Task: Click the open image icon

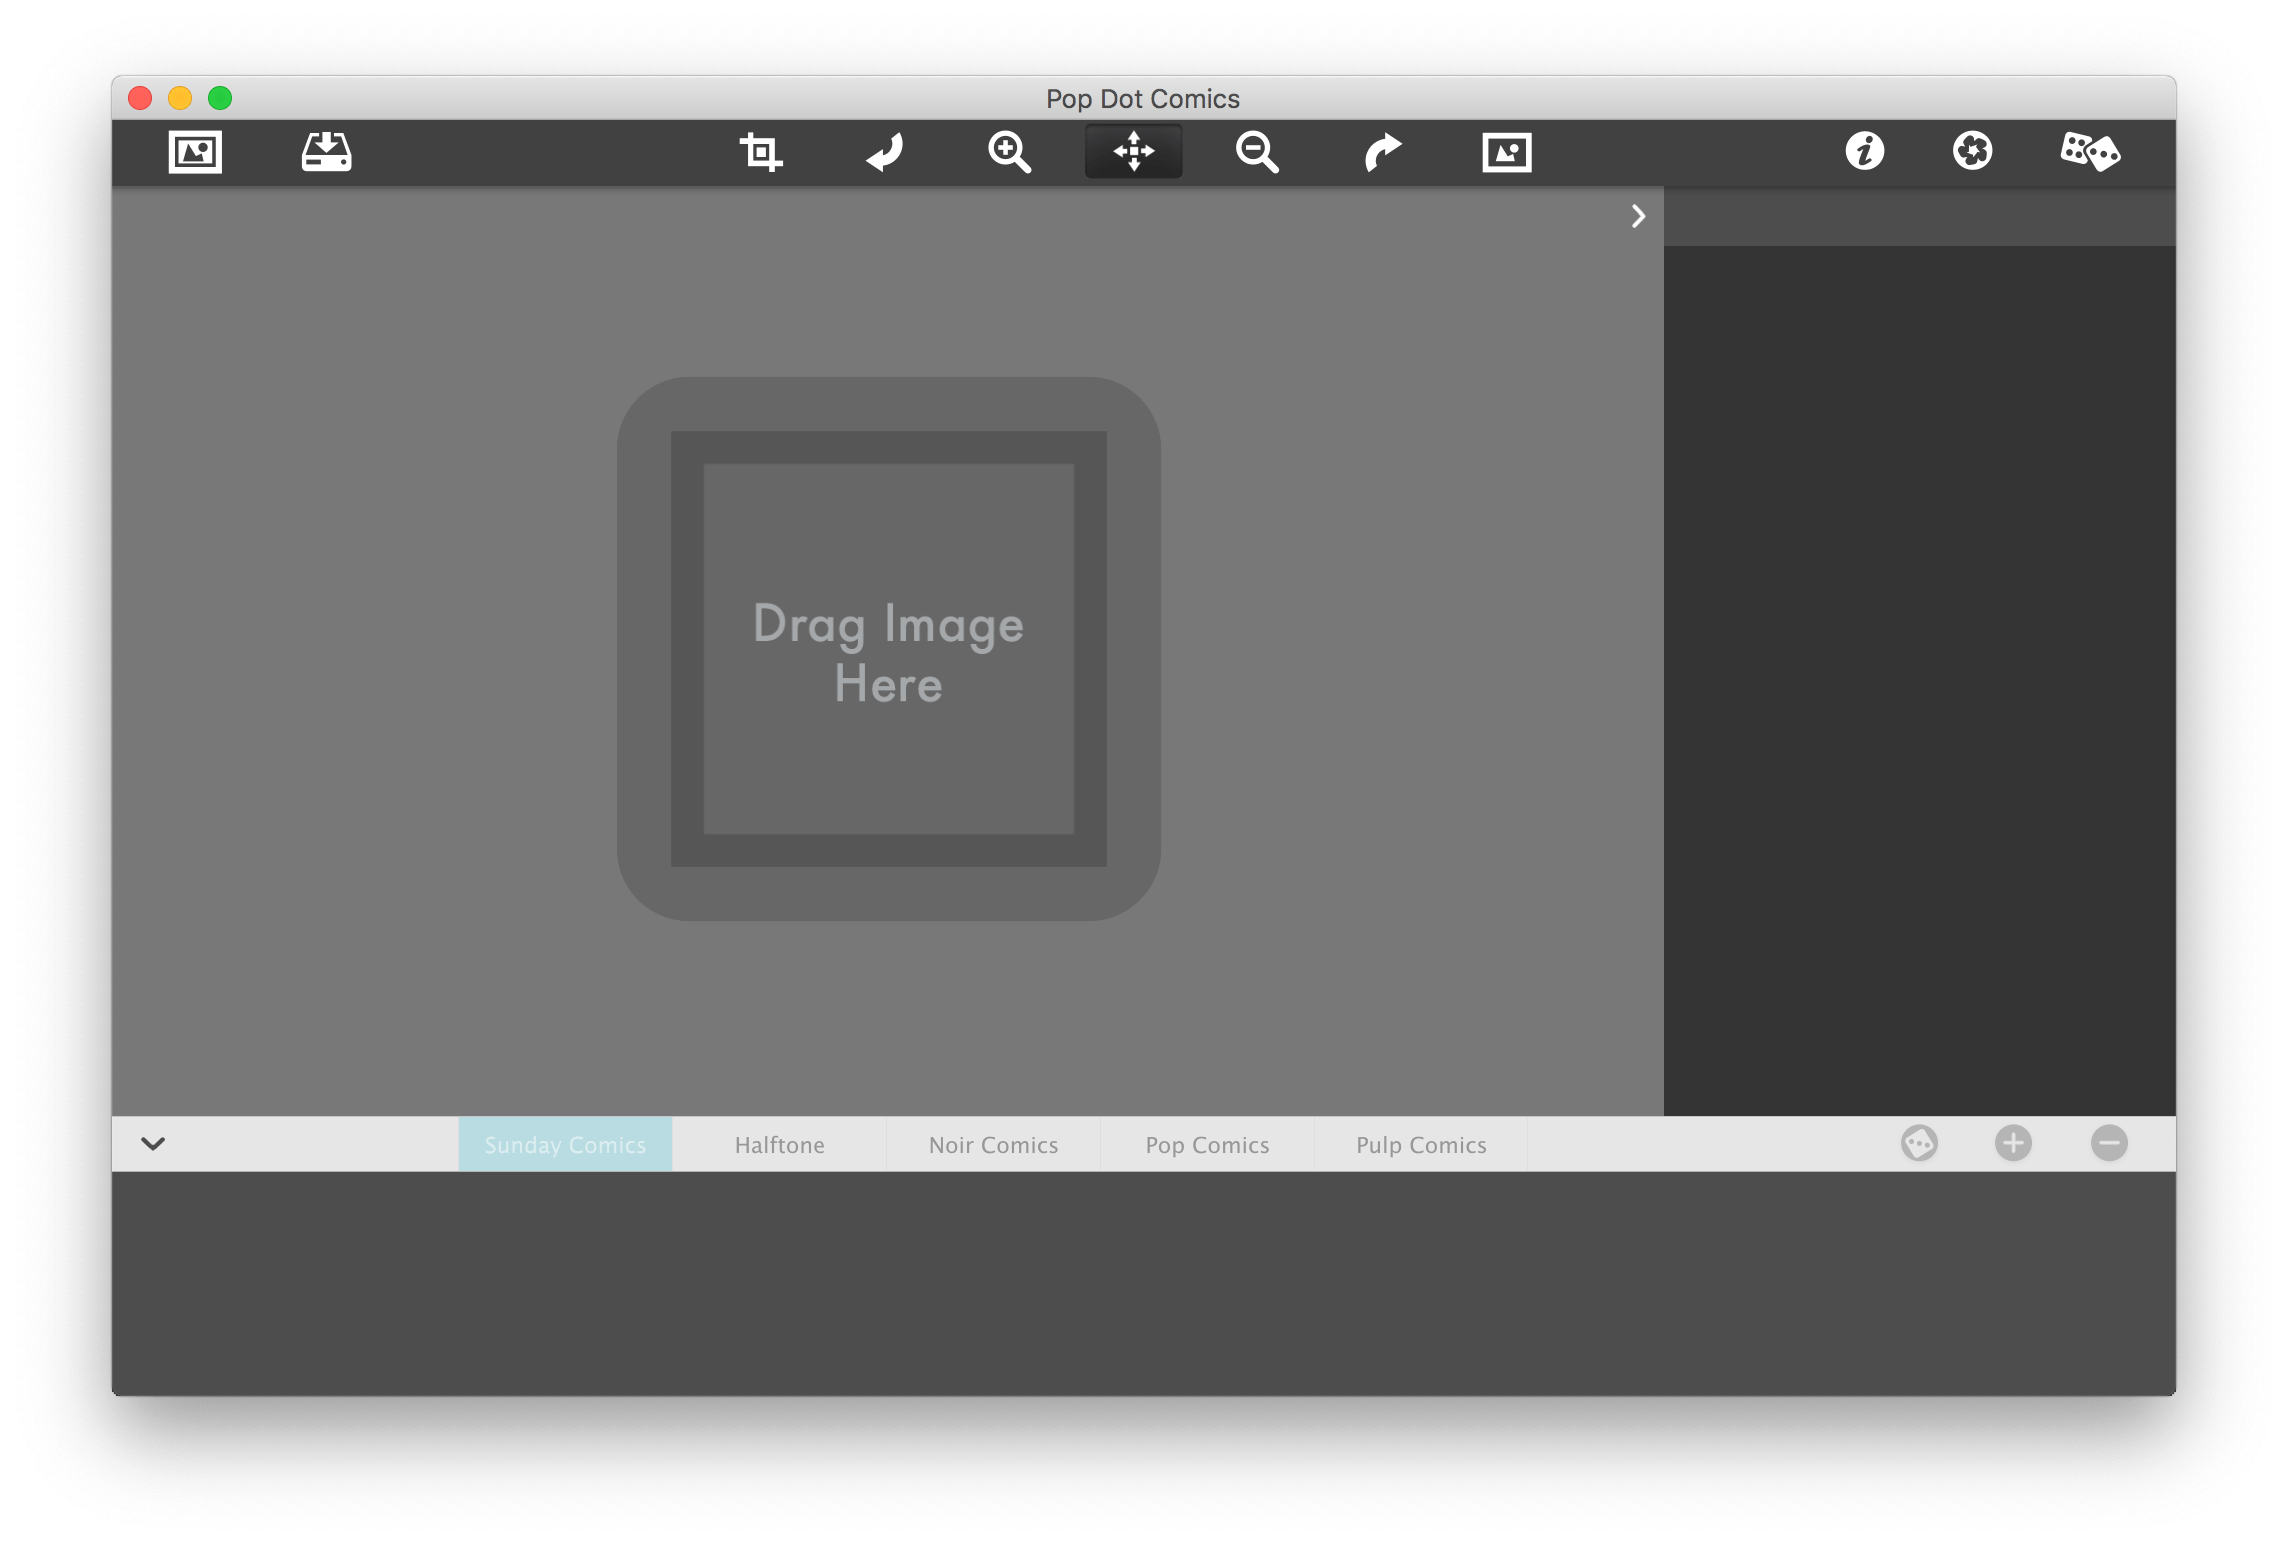Action: pyautogui.click(x=195, y=152)
